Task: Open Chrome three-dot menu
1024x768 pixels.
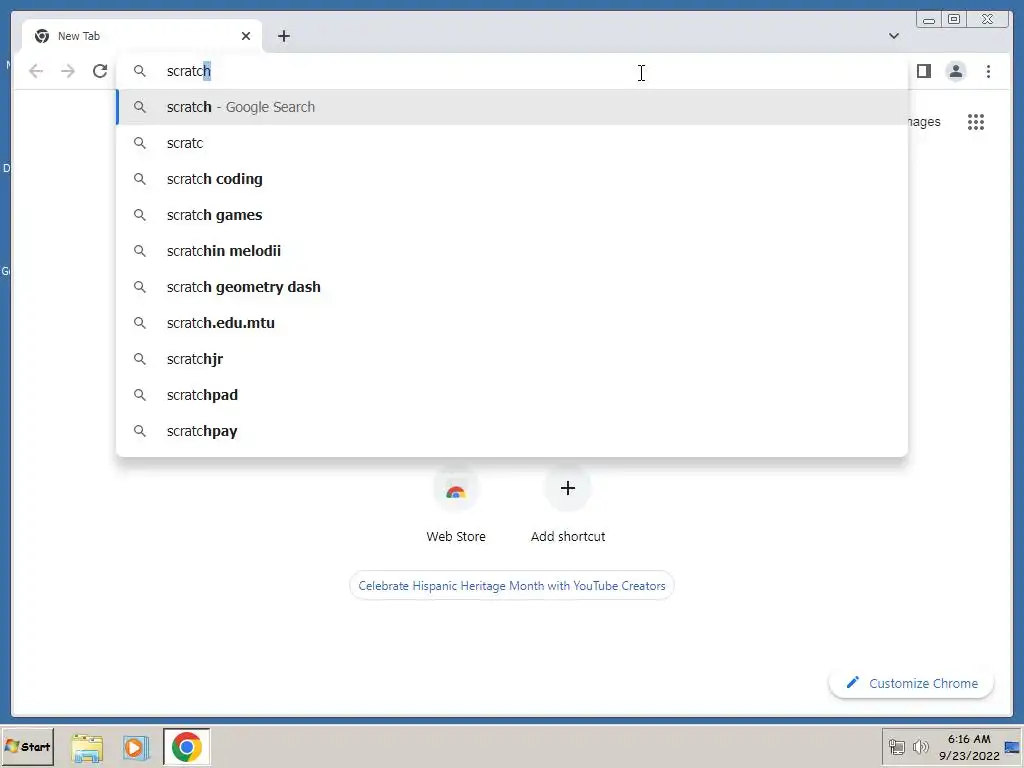Action: [988, 71]
